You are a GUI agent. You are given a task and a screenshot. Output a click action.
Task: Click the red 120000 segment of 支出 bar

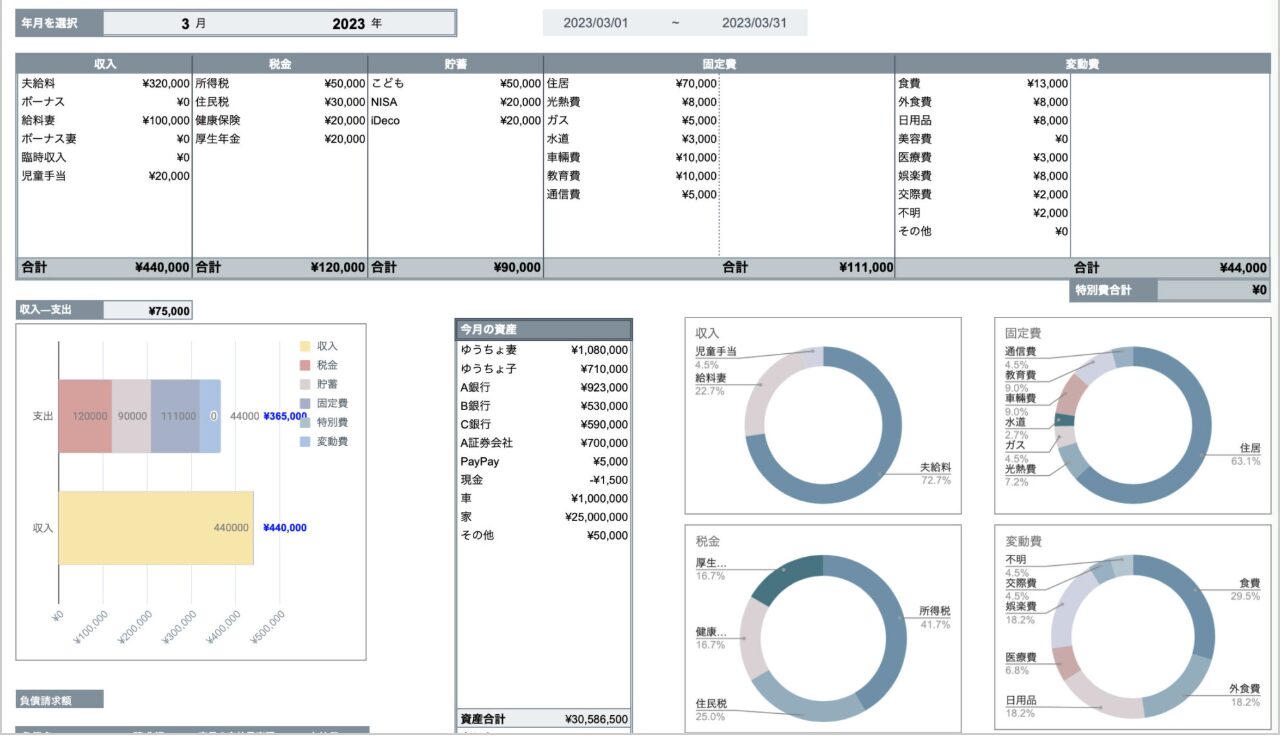(x=85, y=416)
